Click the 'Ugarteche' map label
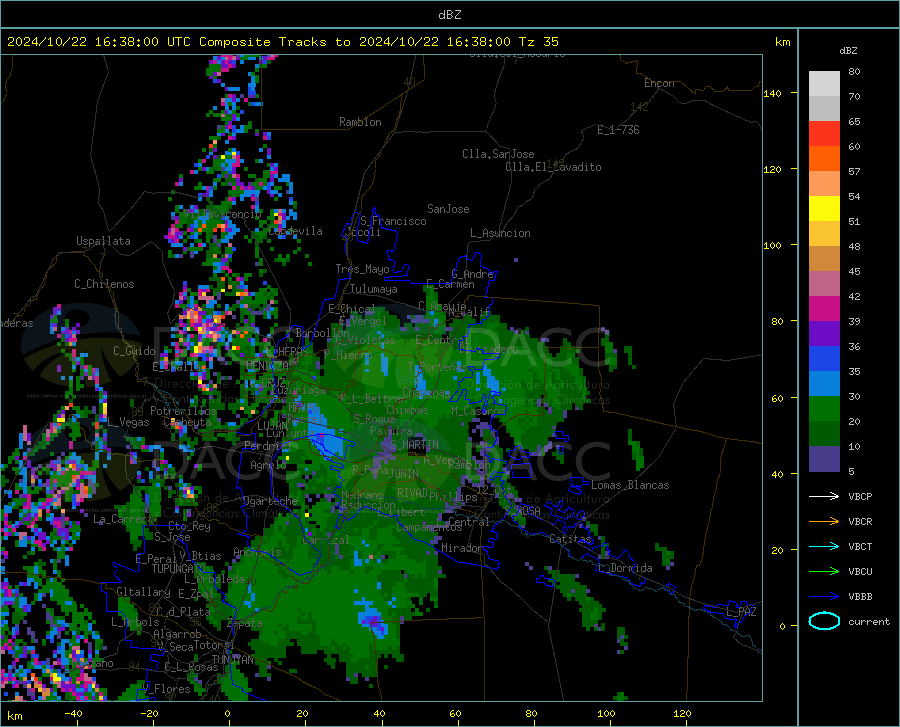The height and width of the screenshot is (727, 900). point(270,501)
